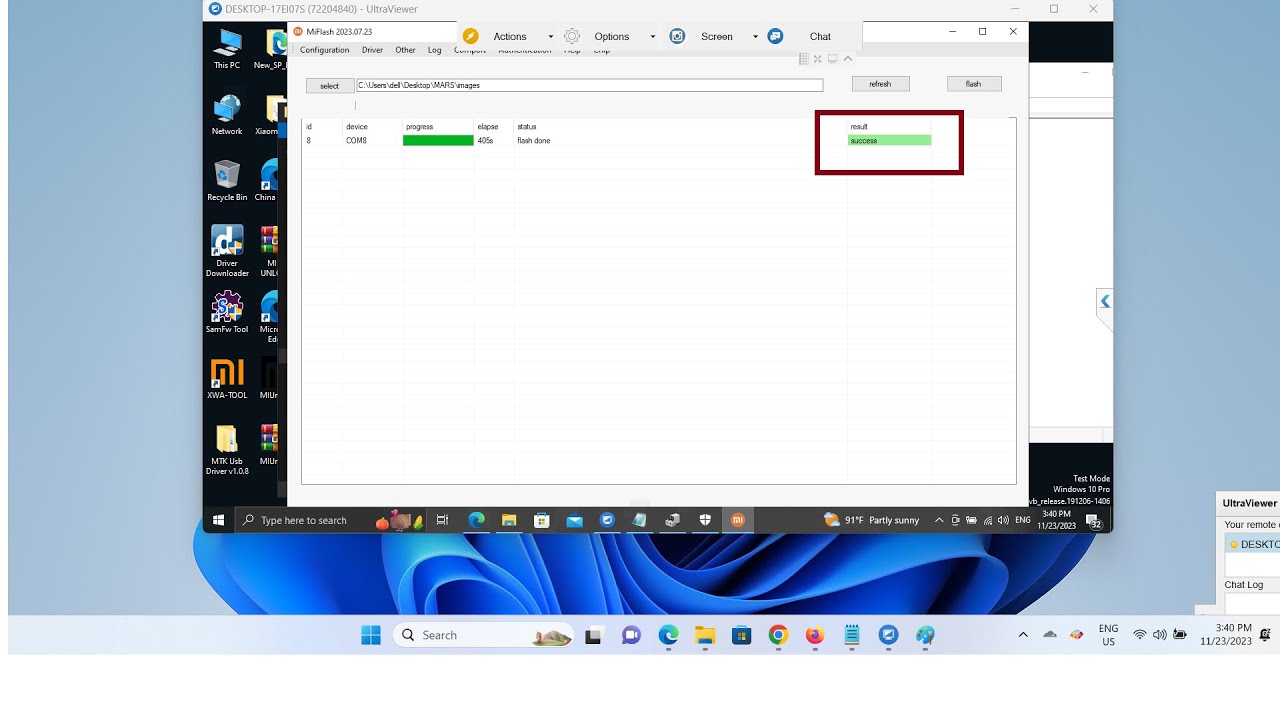Click the UltraViewer Screen capture icon

tap(677, 36)
